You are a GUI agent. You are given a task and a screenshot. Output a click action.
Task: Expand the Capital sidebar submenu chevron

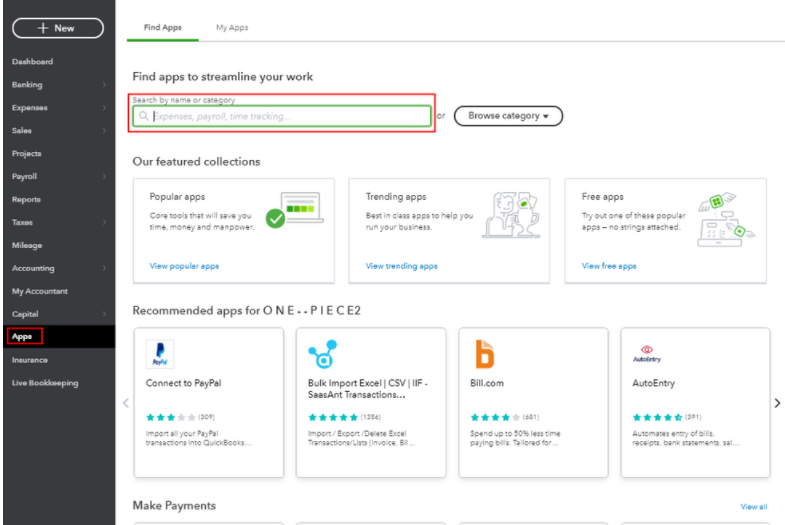tap(104, 314)
